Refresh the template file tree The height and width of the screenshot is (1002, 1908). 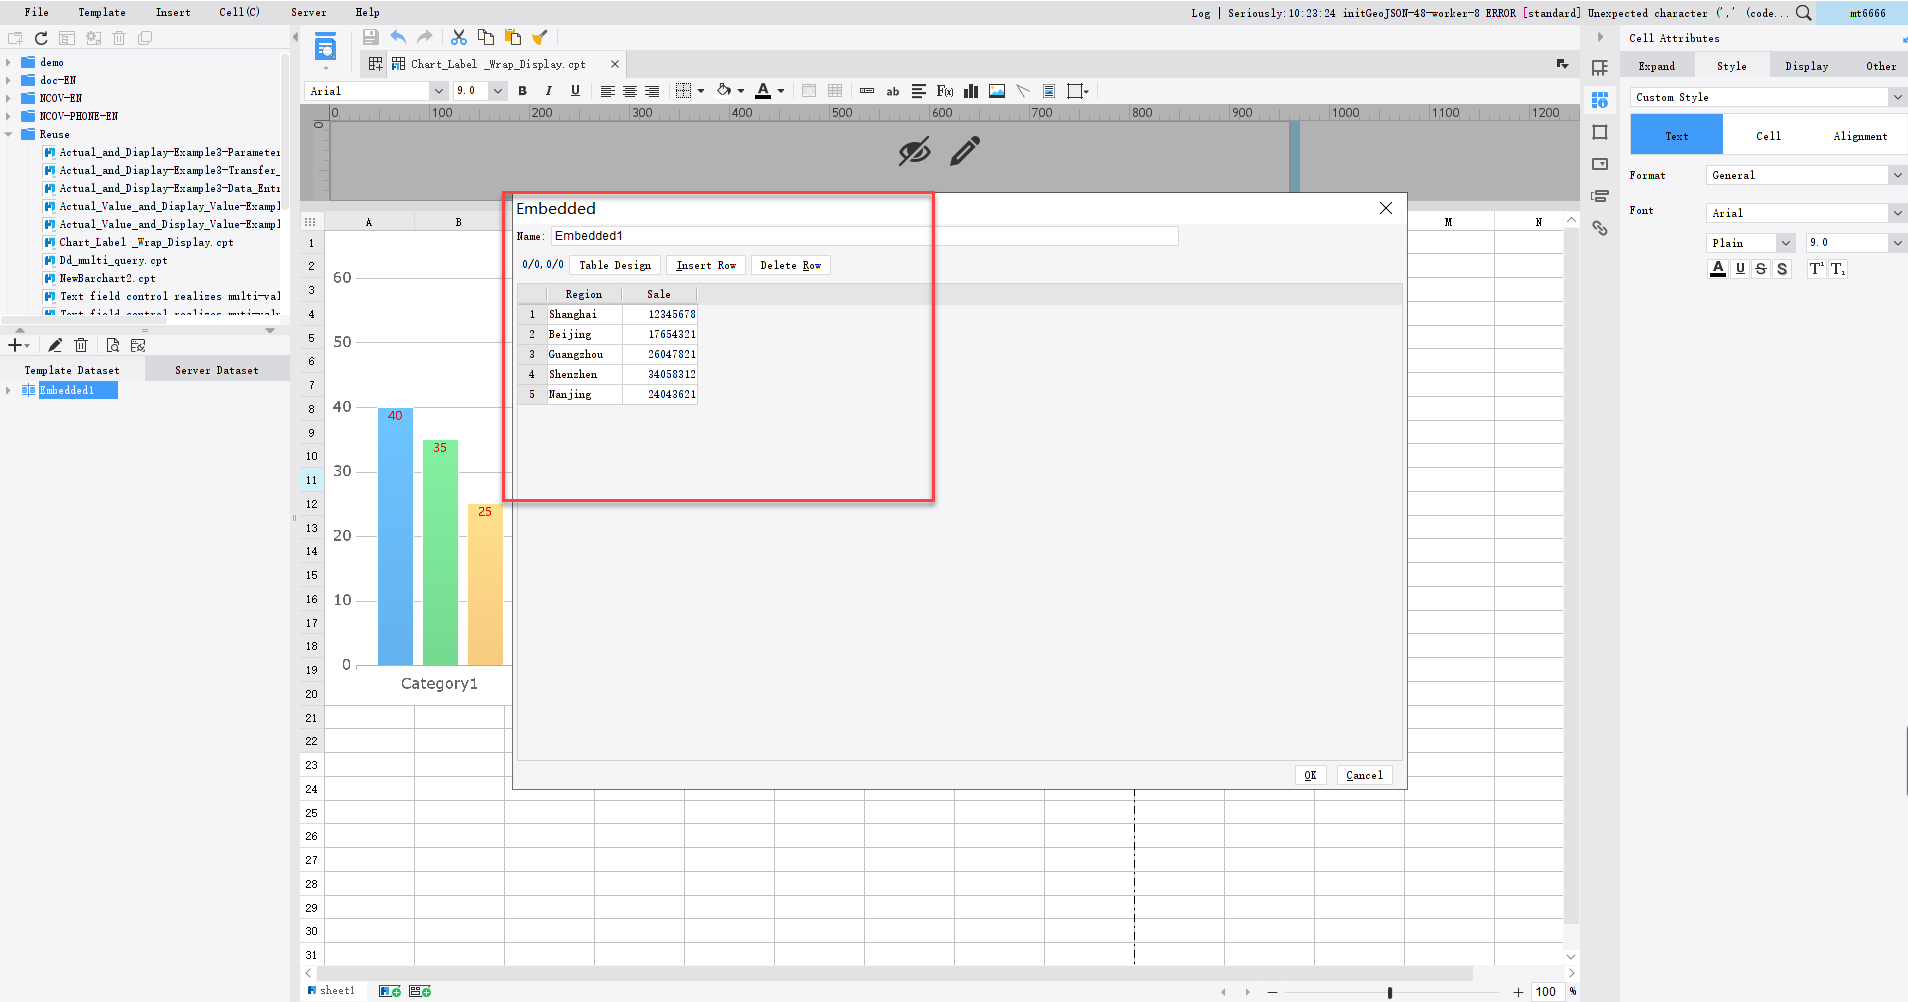[x=41, y=38]
